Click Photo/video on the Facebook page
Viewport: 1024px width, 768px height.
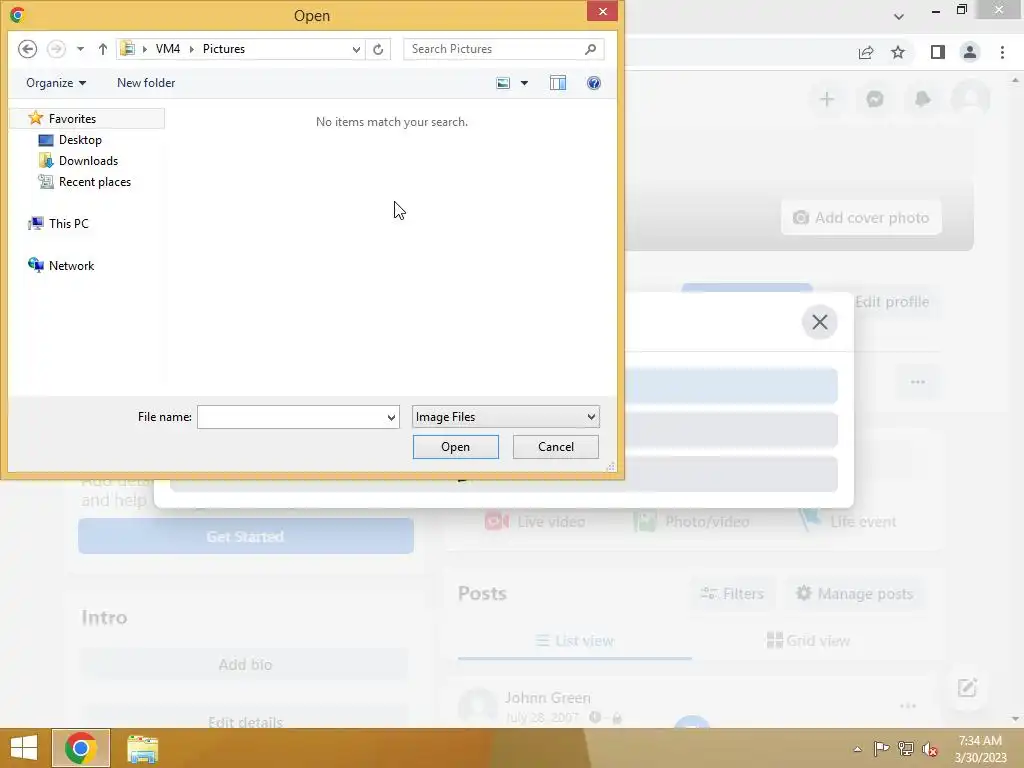tap(692, 521)
